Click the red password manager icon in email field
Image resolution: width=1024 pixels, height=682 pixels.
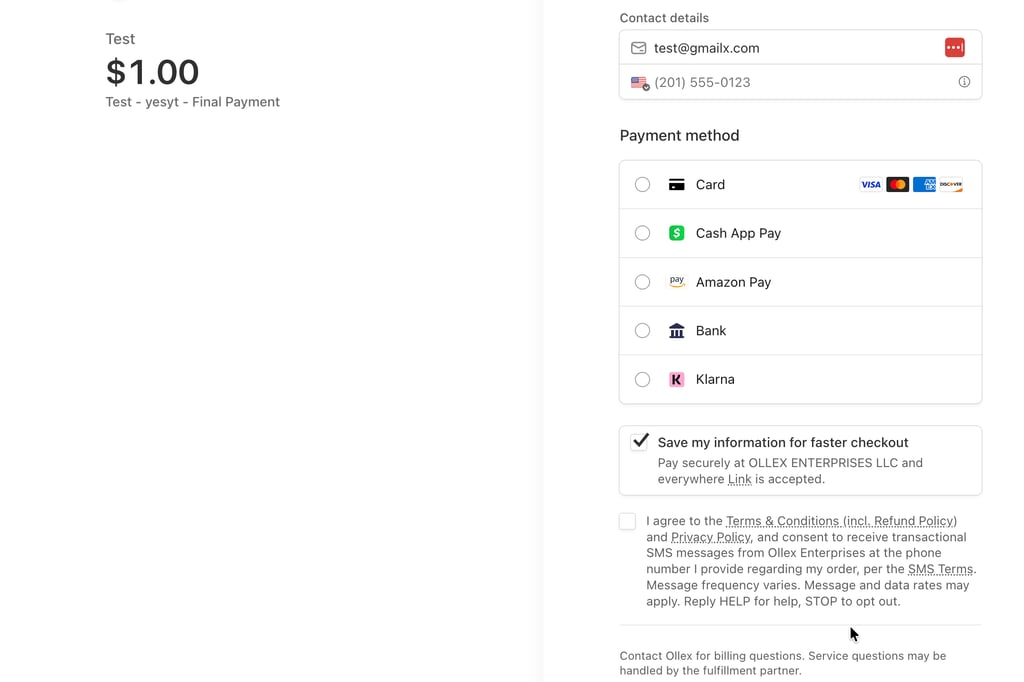[954, 48]
